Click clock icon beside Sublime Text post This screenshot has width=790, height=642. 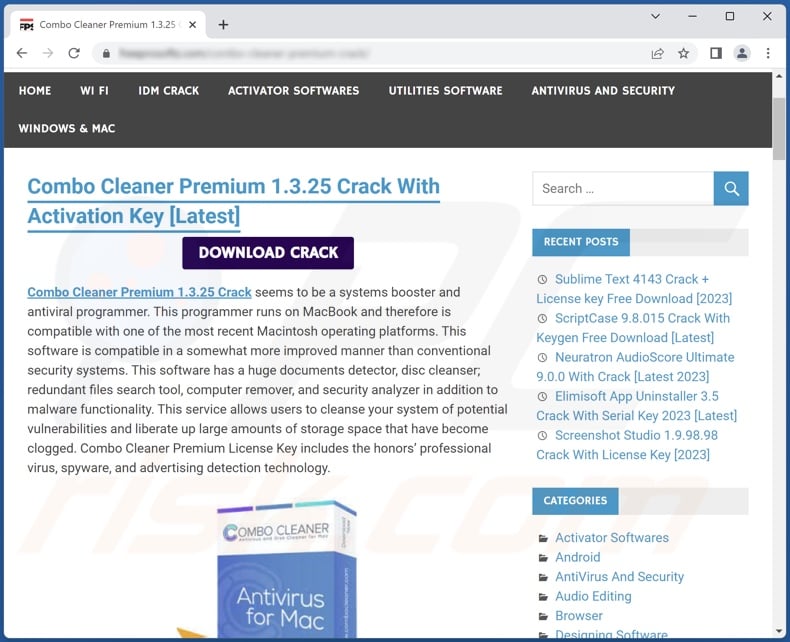[x=542, y=279]
